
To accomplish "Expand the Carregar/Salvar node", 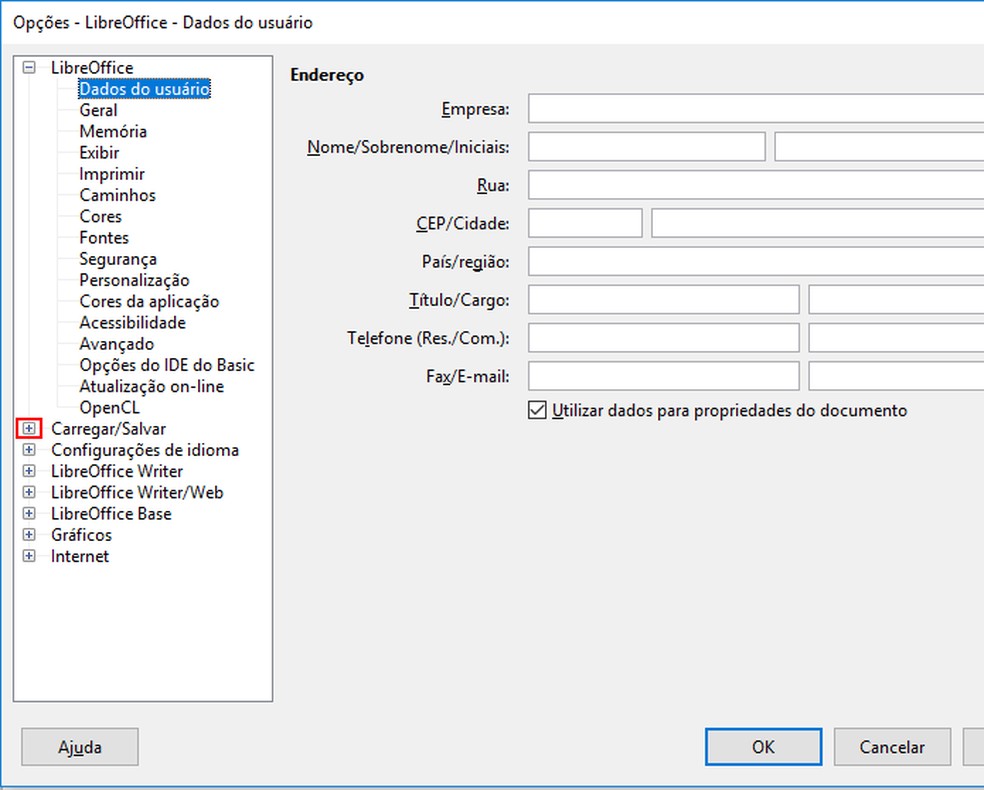I will click(x=29, y=429).
